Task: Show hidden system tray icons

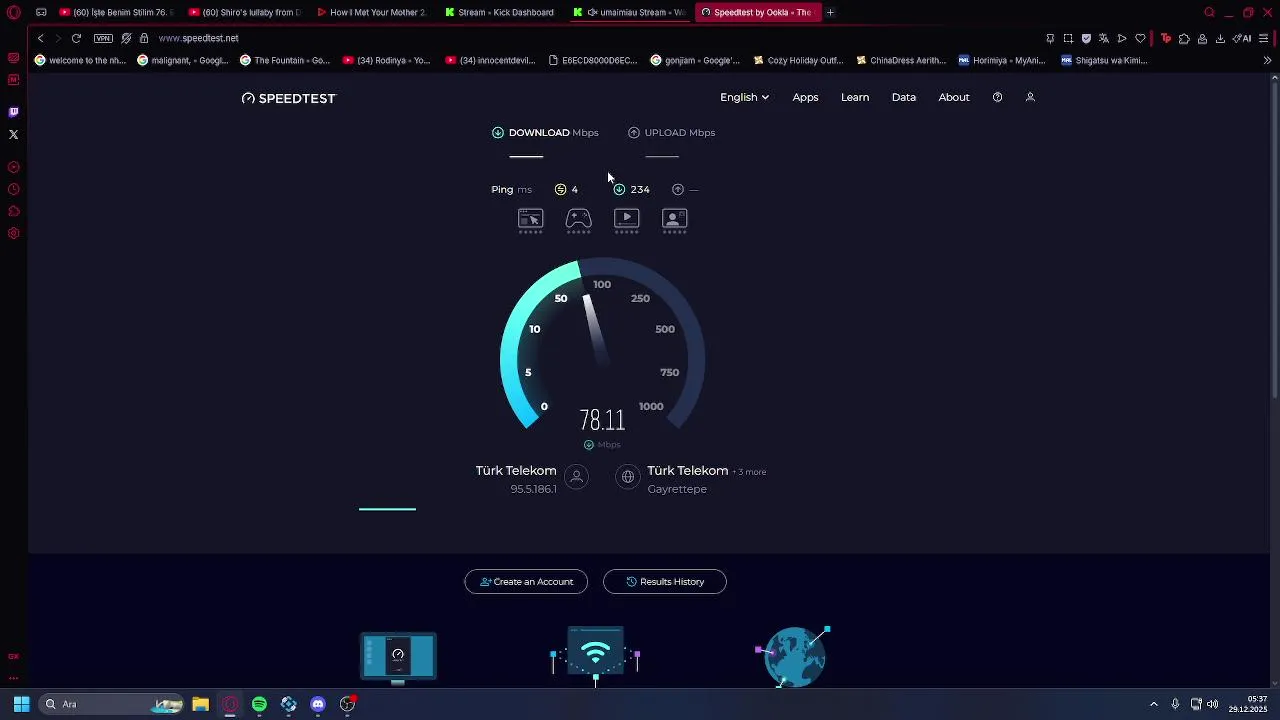Action: pyautogui.click(x=1153, y=704)
